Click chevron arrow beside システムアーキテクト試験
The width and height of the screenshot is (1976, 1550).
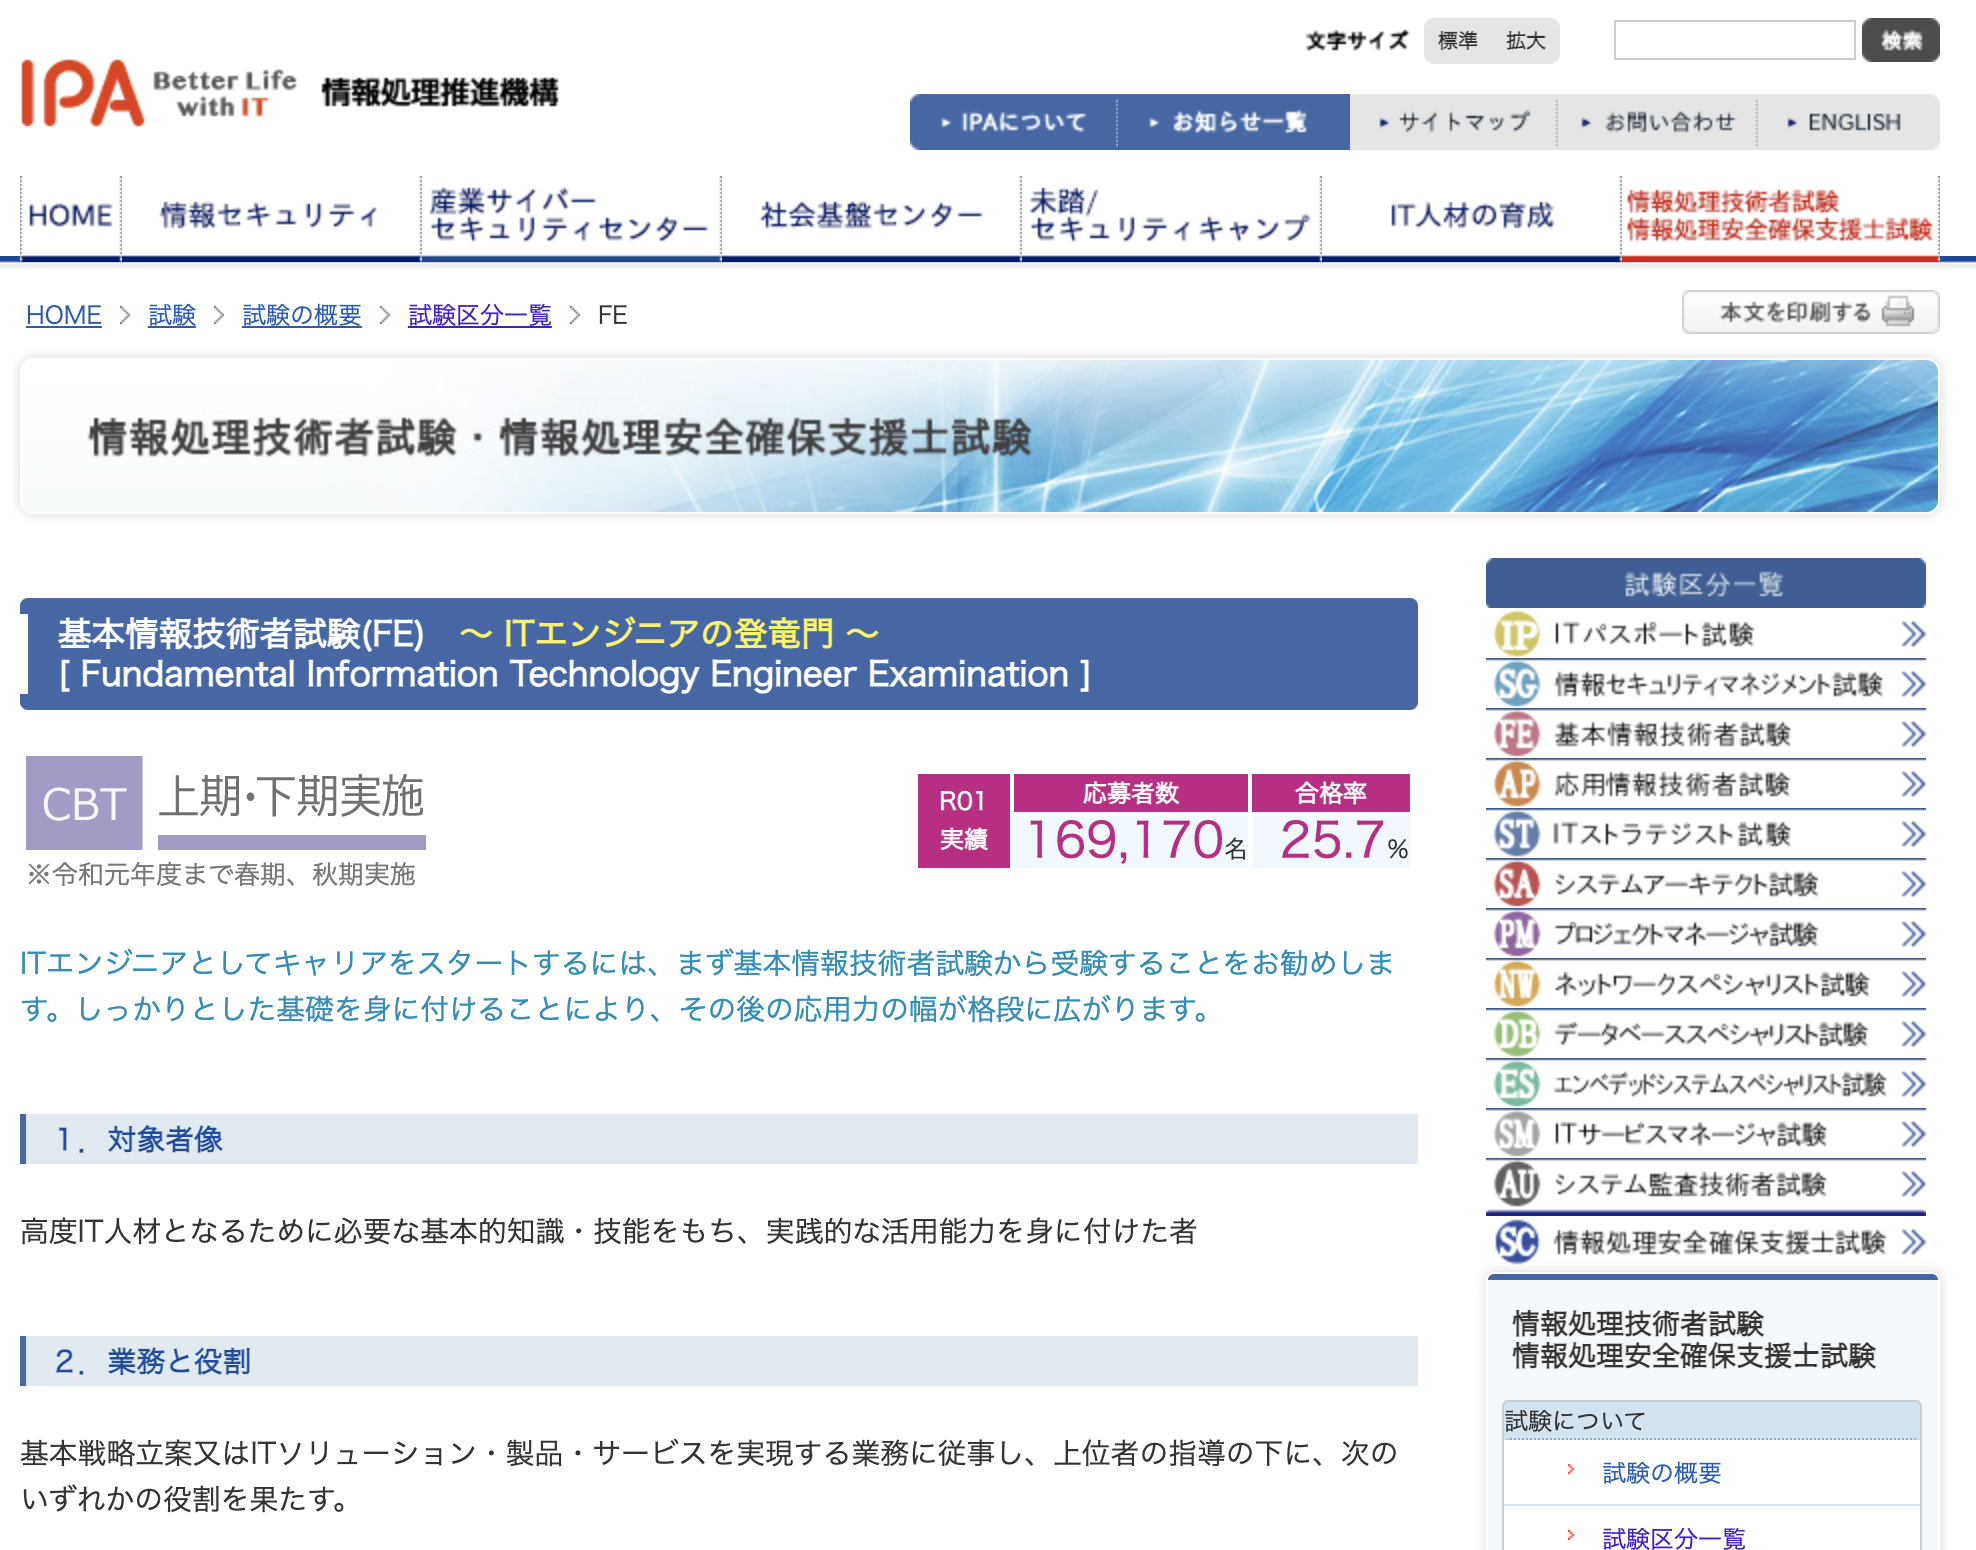(1913, 884)
